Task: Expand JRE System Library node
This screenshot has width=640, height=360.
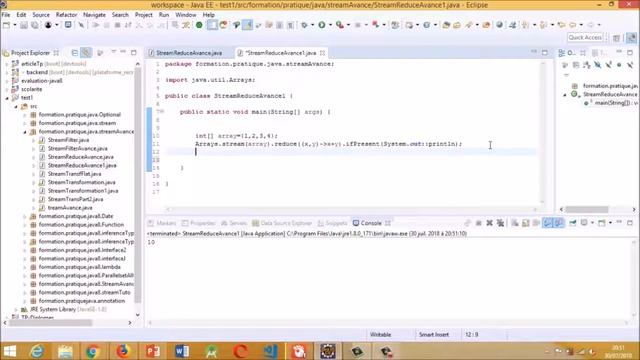Action: pyautogui.click(x=16, y=309)
